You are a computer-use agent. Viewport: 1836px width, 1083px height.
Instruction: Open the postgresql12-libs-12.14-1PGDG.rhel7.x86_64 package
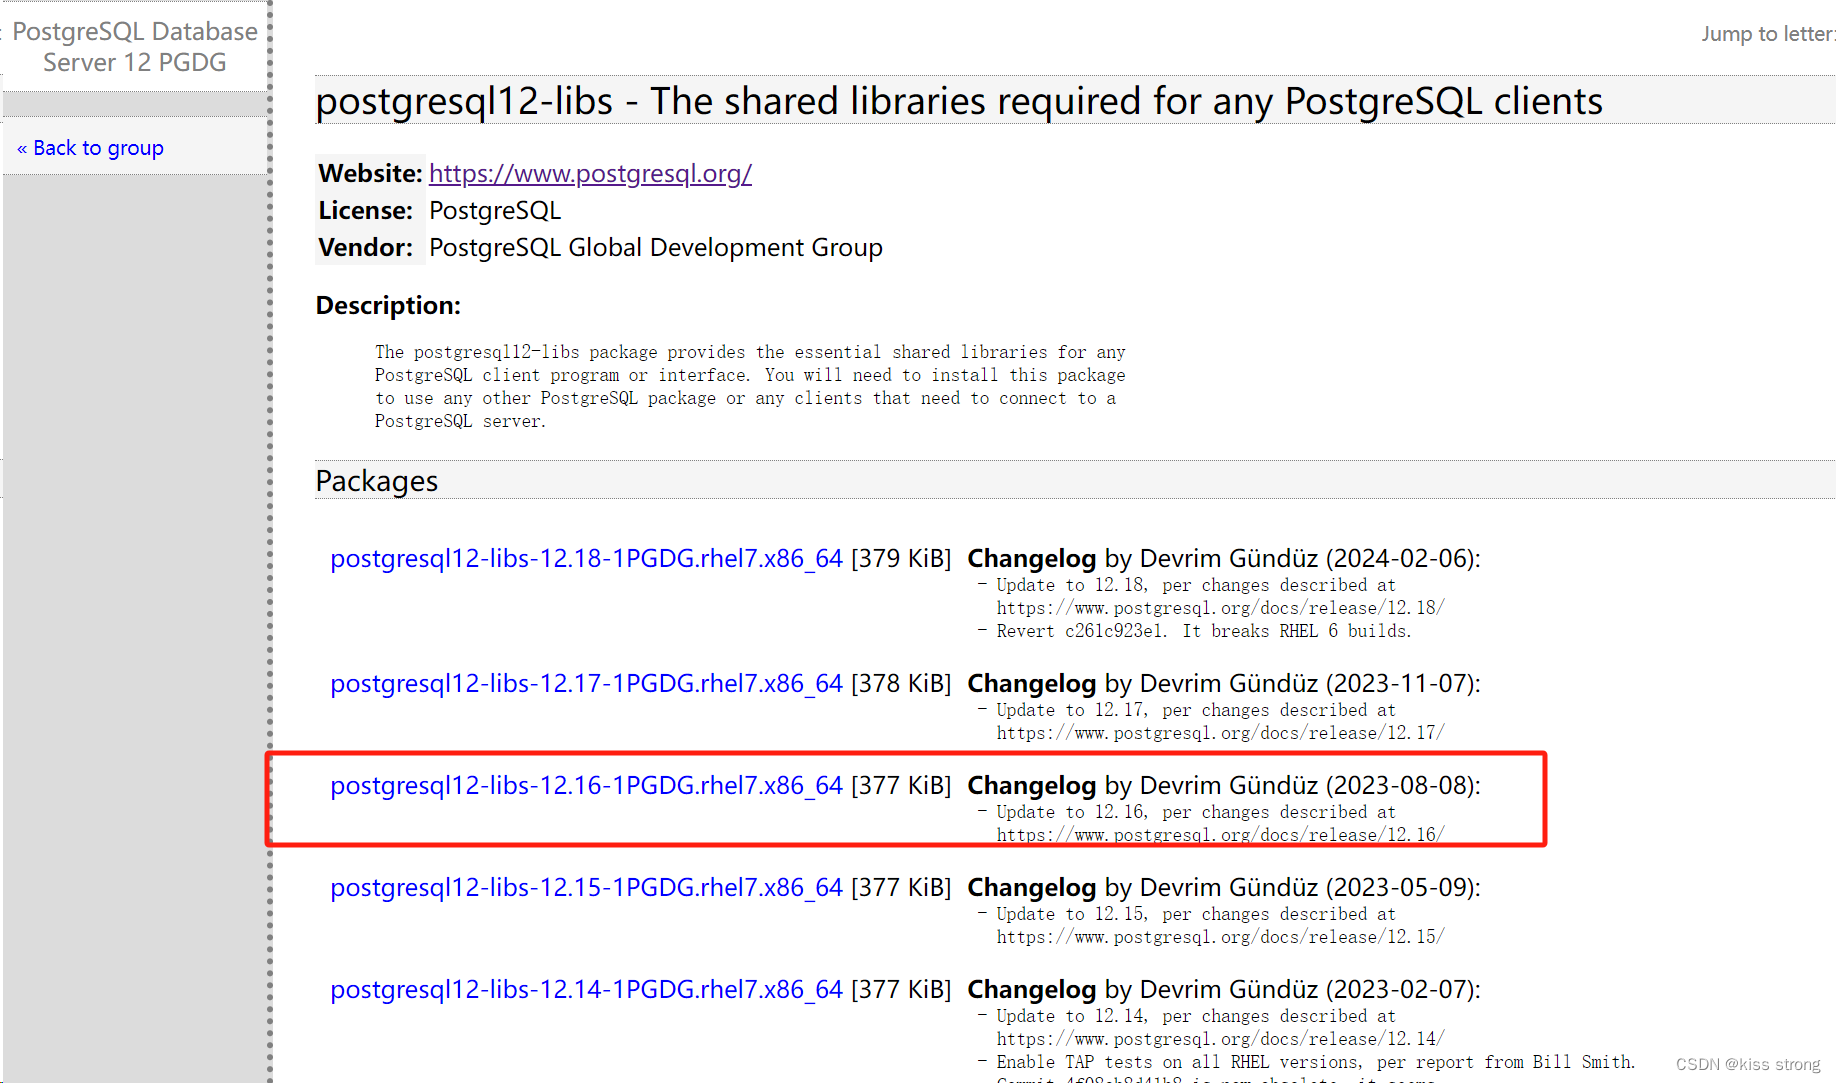(586, 990)
